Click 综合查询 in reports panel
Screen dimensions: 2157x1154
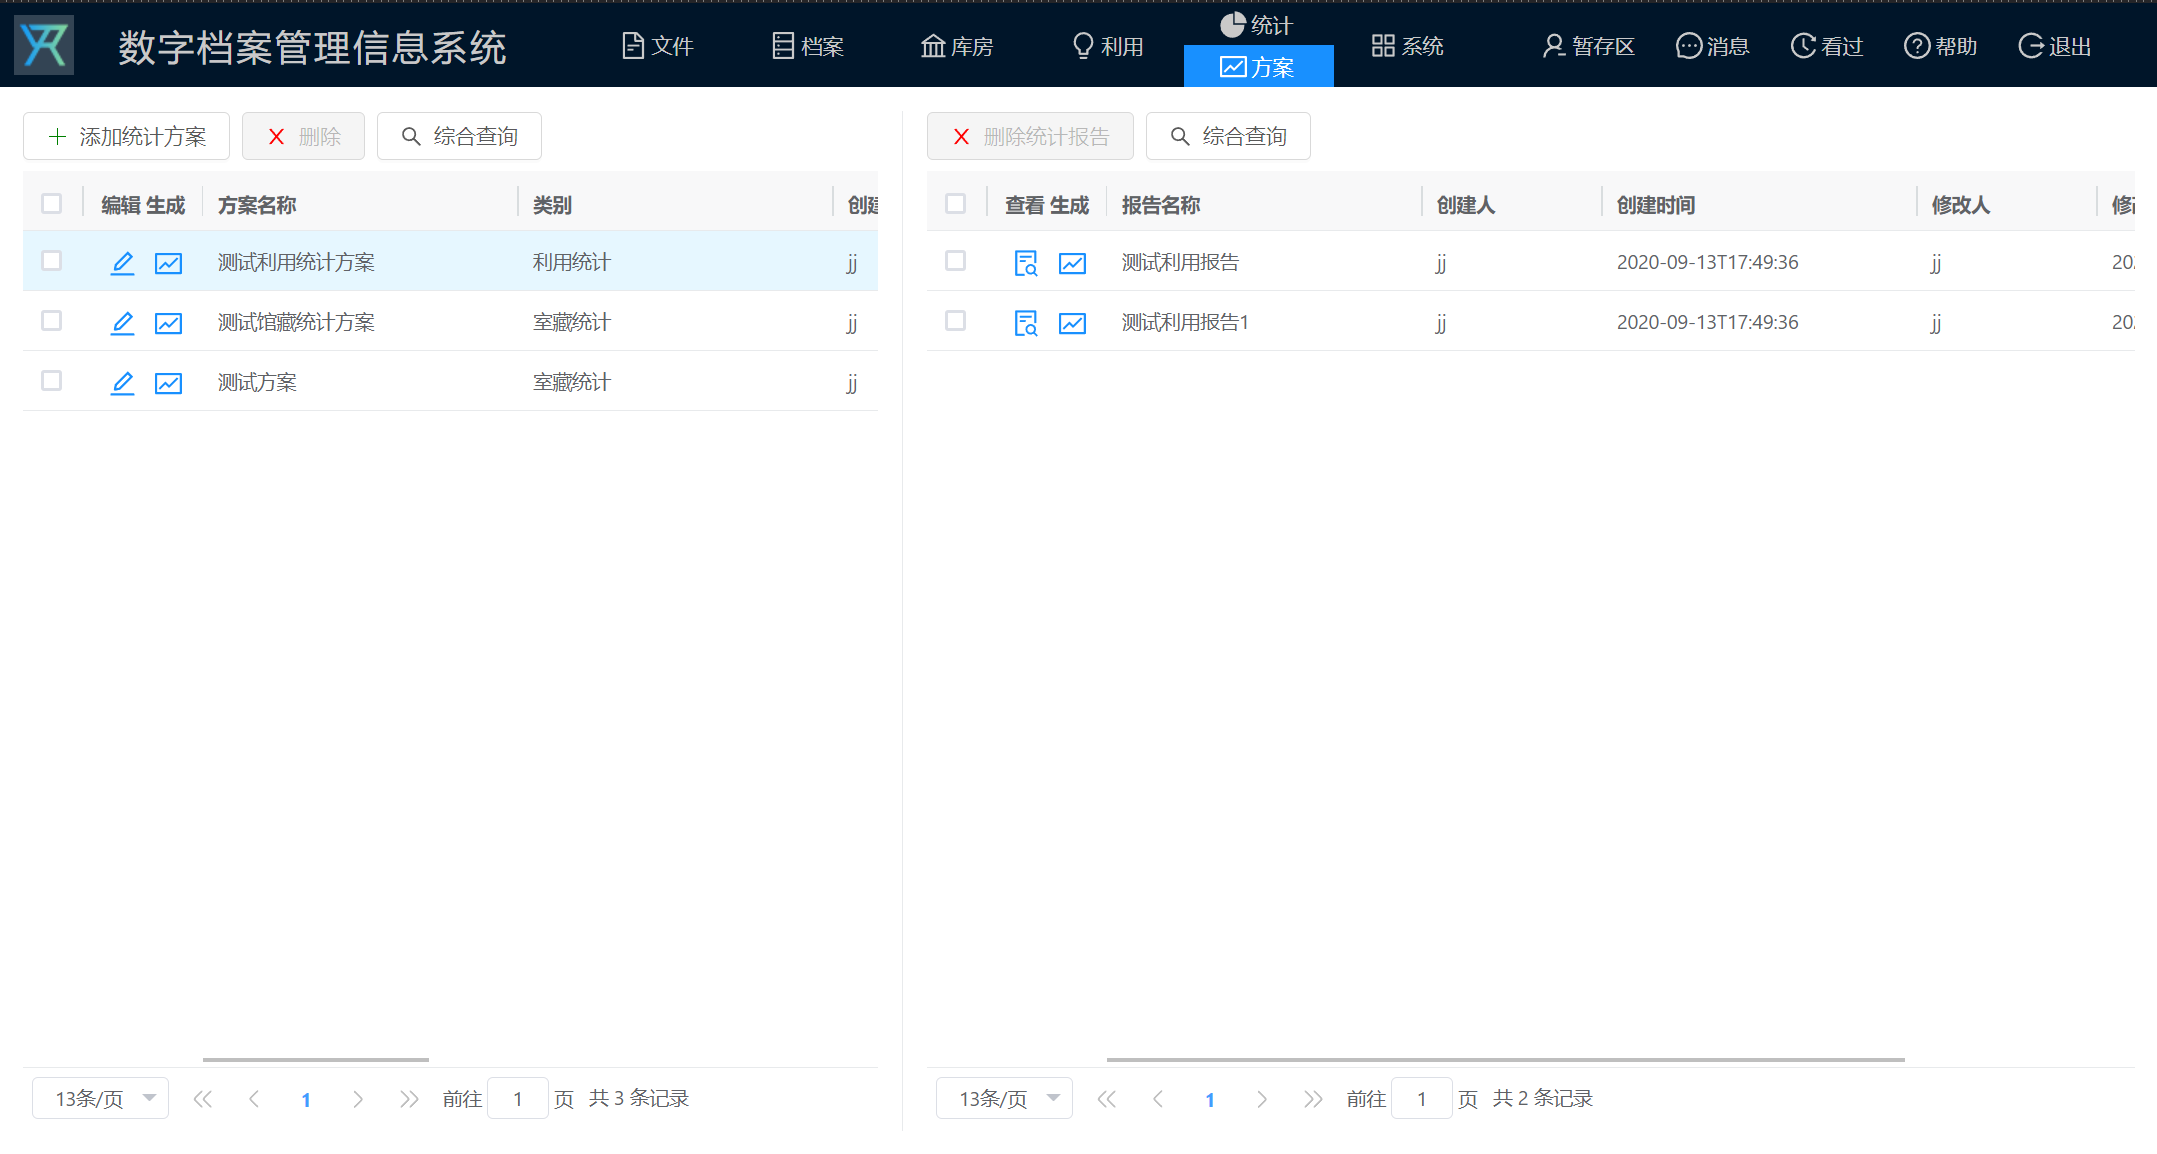(x=1228, y=136)
